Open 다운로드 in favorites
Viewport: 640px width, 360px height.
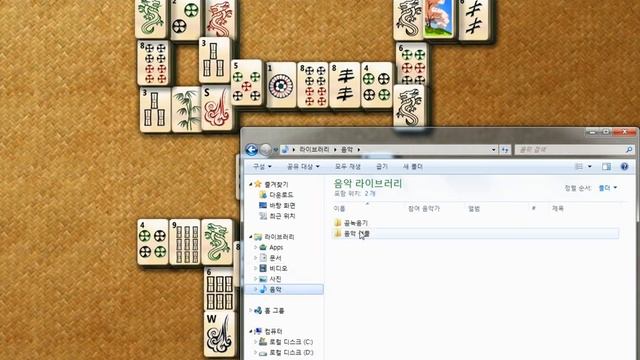[281, 195]
